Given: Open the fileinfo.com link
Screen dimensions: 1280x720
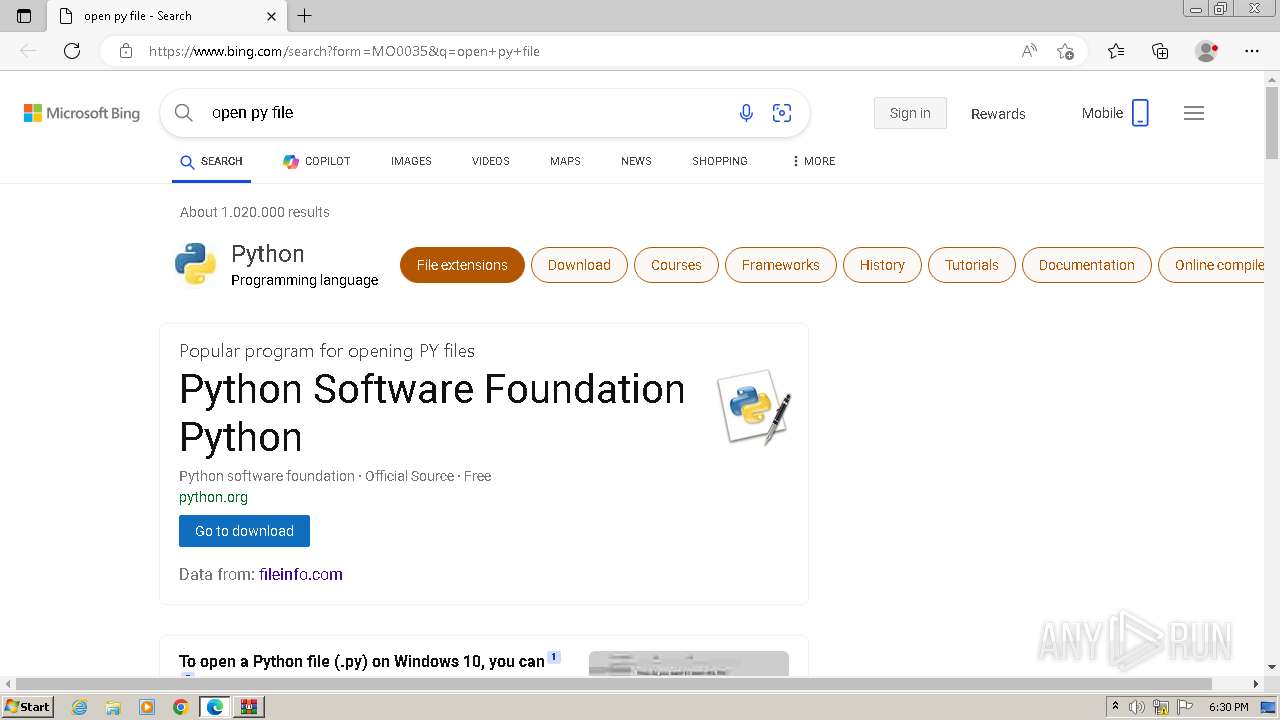Looking at the screenshot, I should pyautogui.click(x=300, y=574).
